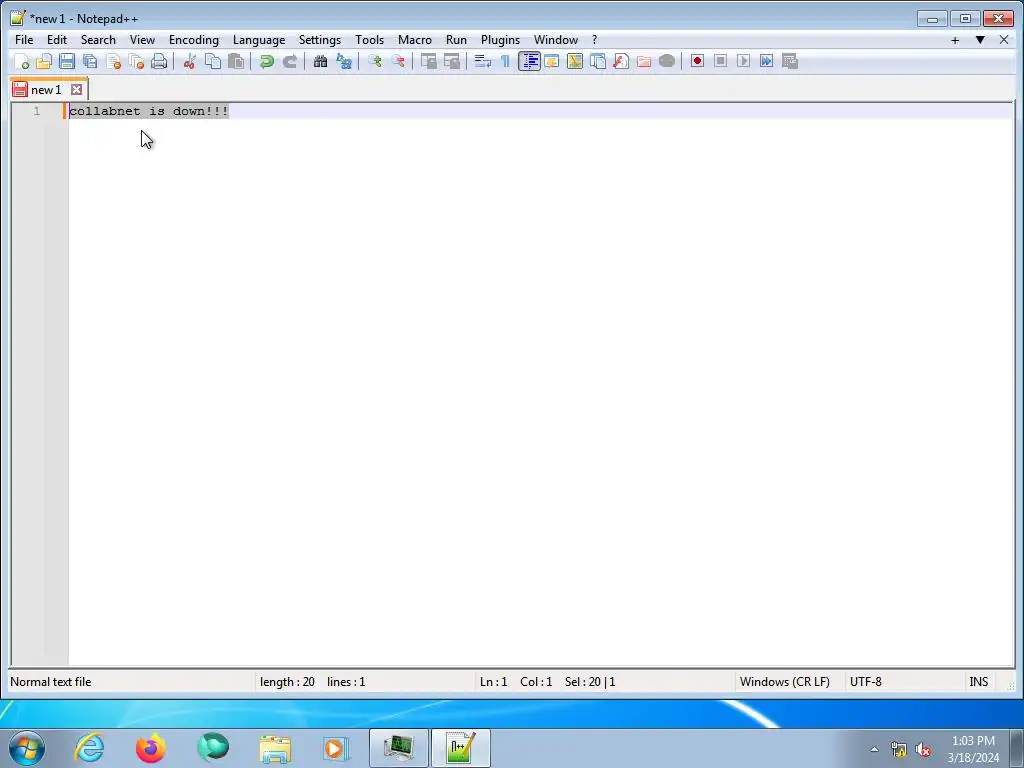The height and width of the screenshot is (768, 1024).
Task: Open the Function List panel icon
Action: tap(620, 61)
